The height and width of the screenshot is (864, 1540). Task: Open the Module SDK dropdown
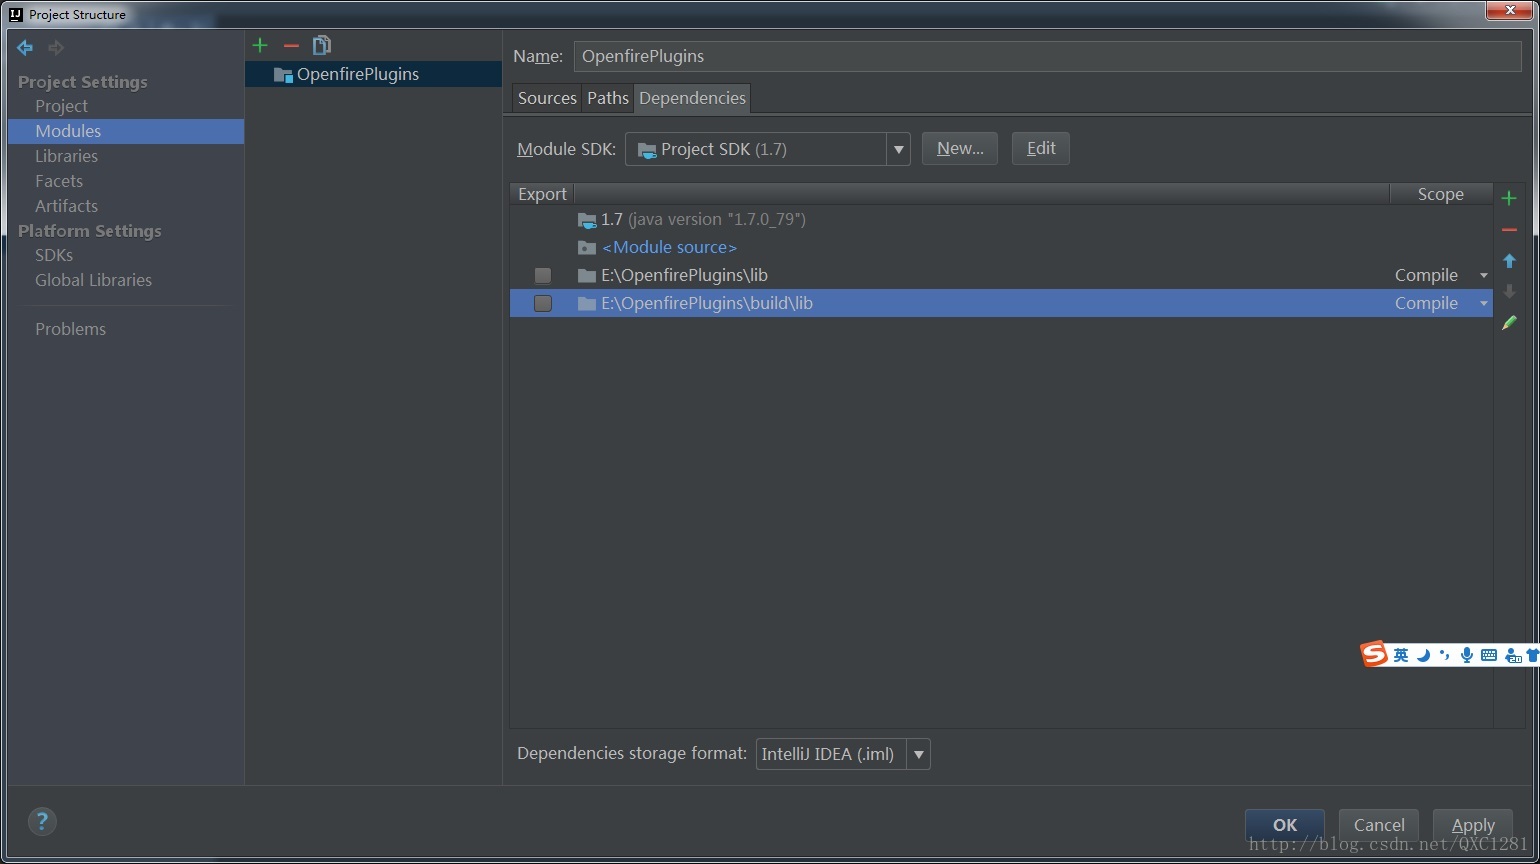pyautogui.click(x=898, y=149)
